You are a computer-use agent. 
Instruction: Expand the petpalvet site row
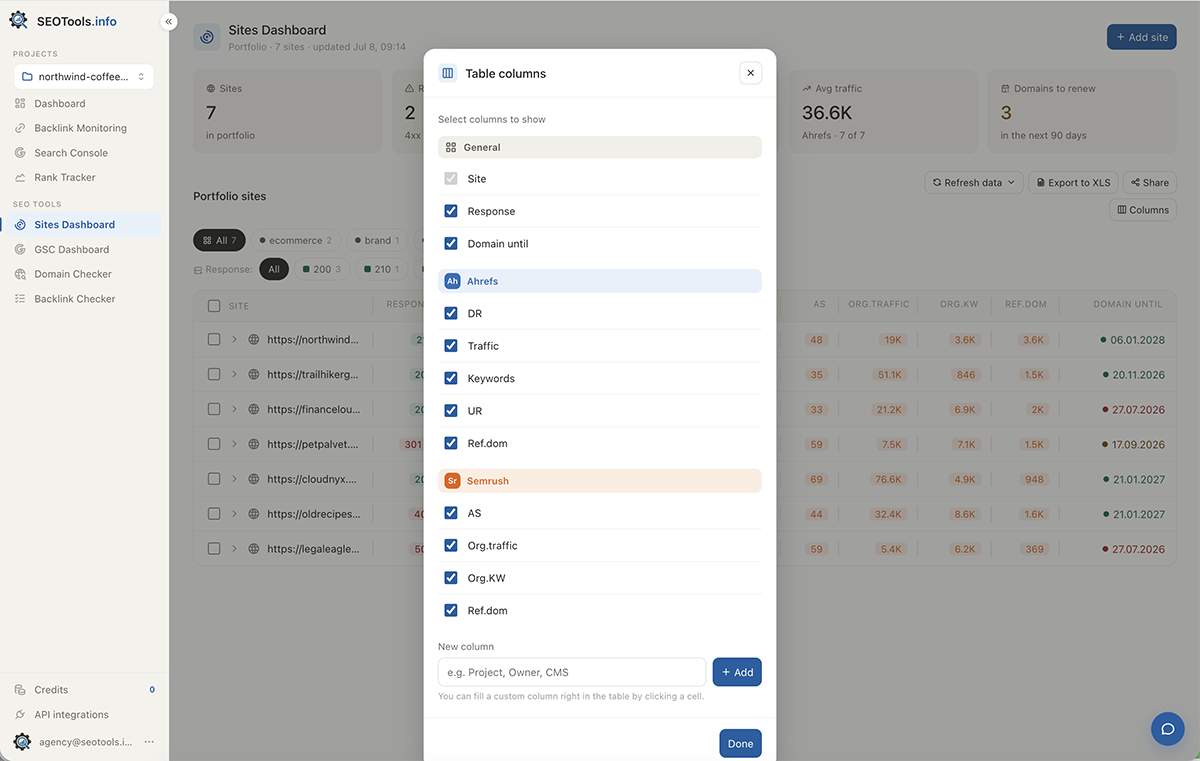tap(234, 444)
